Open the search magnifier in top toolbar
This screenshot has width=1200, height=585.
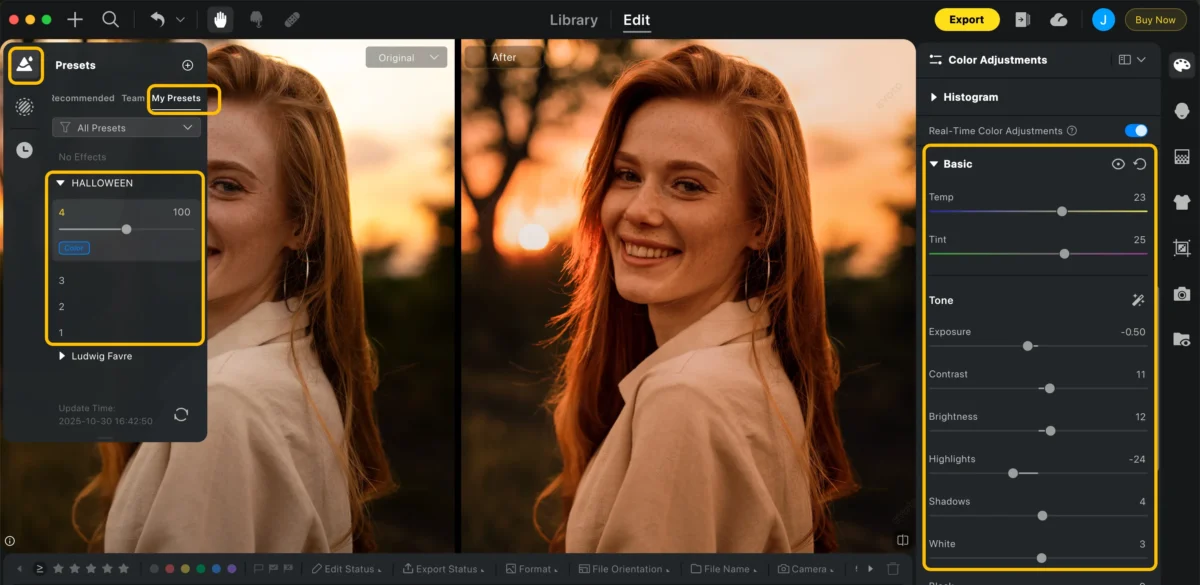(111, 20)
